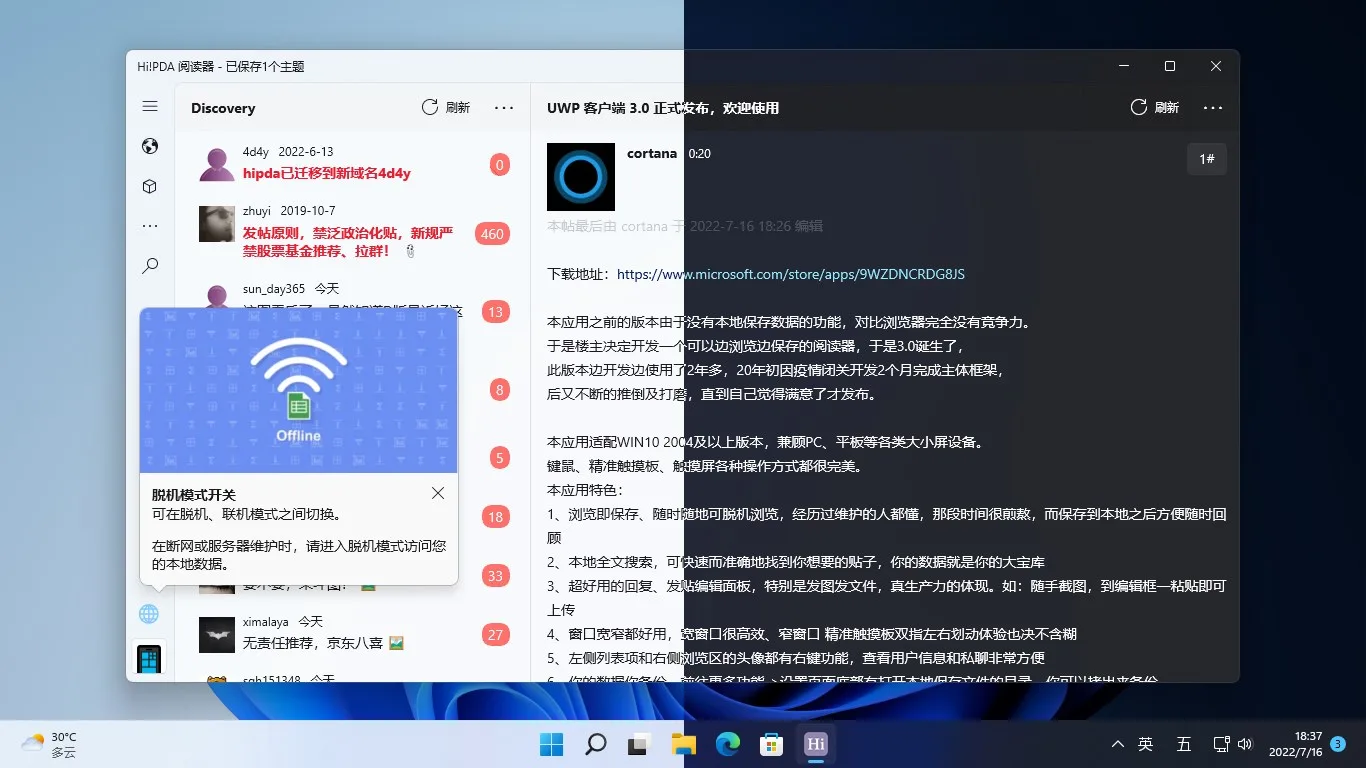Image resolution: width=1366 pixels, height=768 pixels.
Task: Open network and volume quick settings
Action: point(1233,744)
